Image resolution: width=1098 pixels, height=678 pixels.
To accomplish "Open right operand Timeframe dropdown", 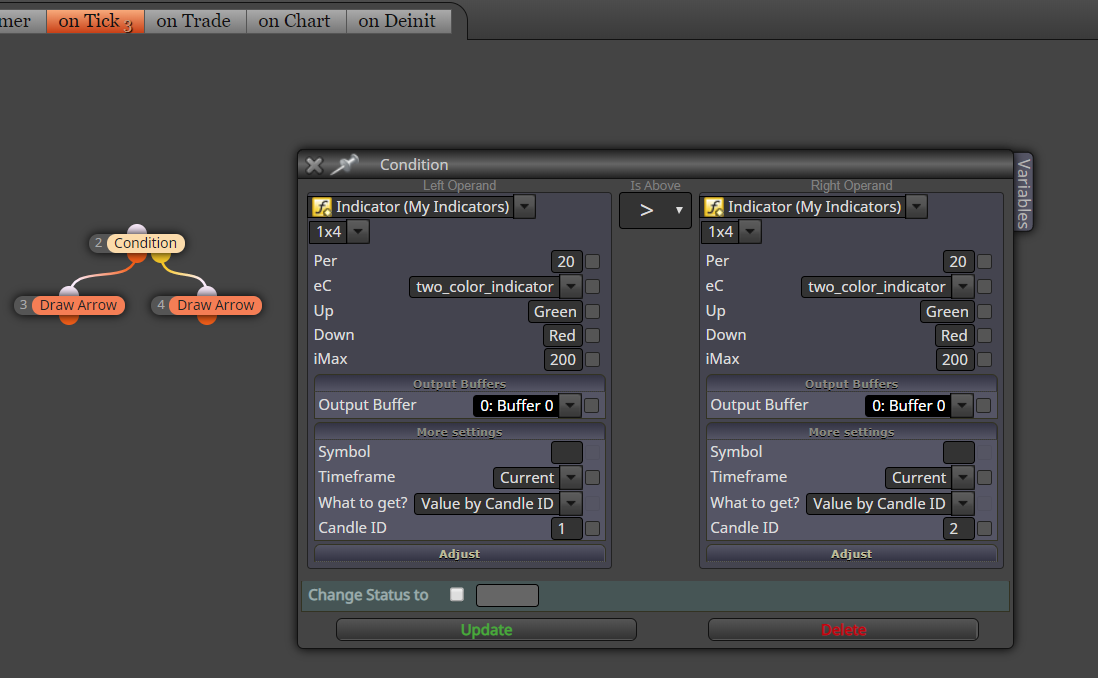I will coord(963,478).
